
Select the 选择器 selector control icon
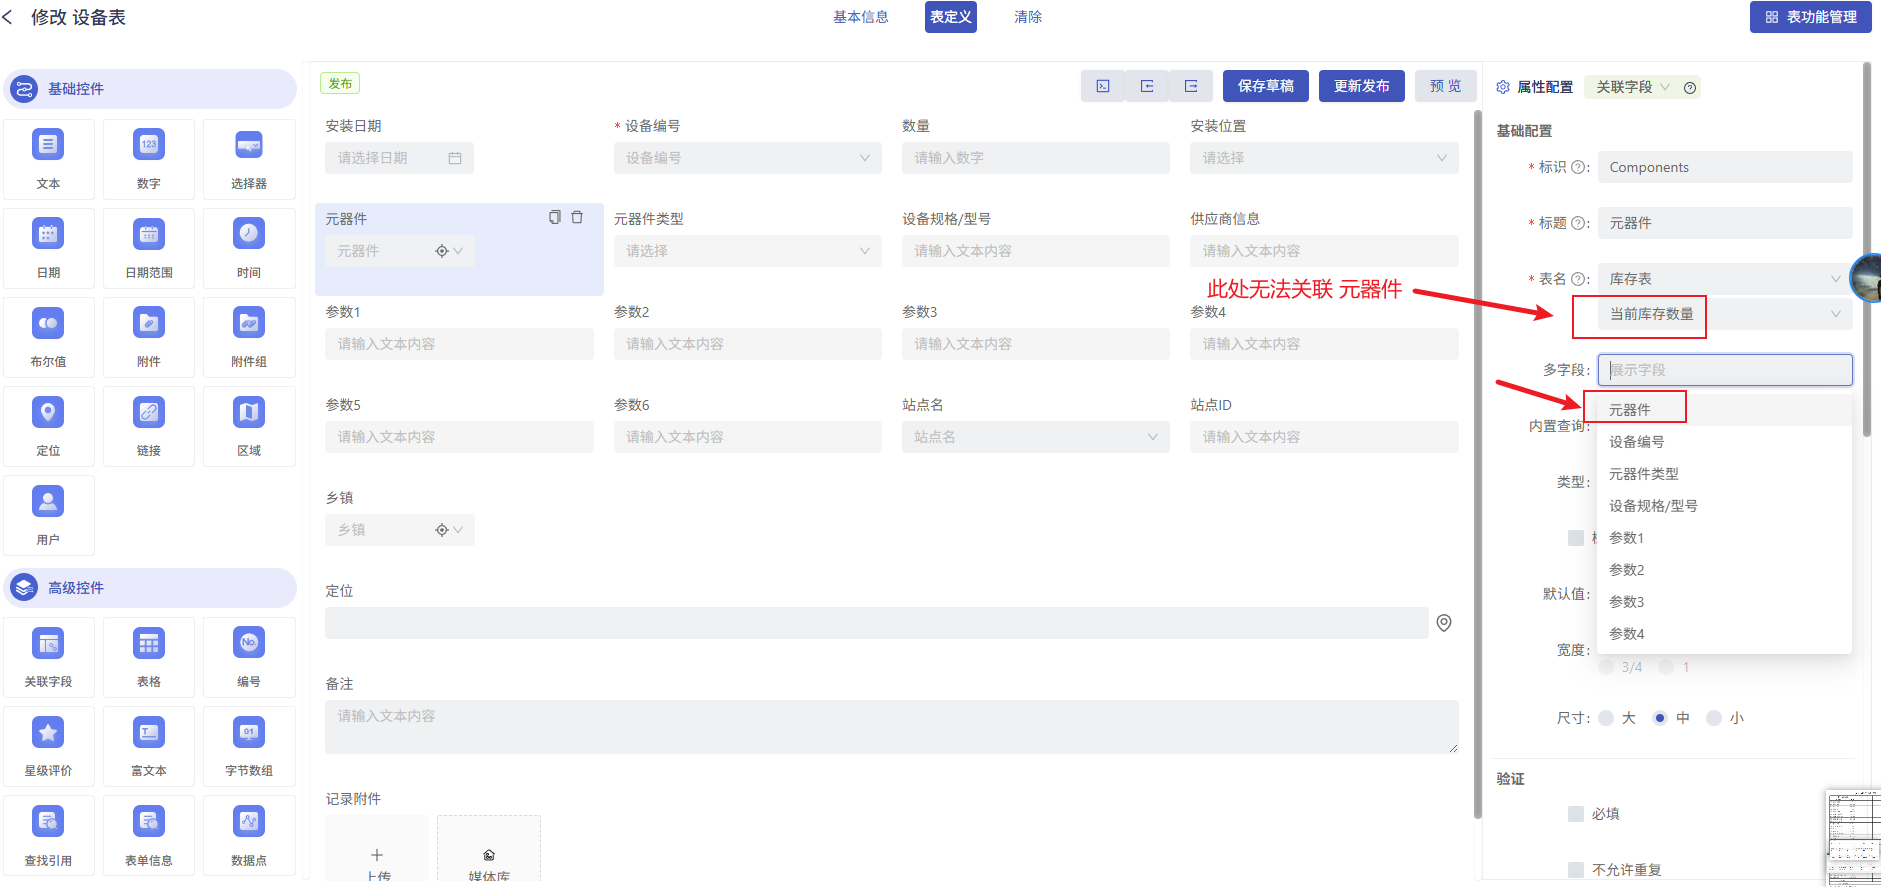(x=249, y=145)
